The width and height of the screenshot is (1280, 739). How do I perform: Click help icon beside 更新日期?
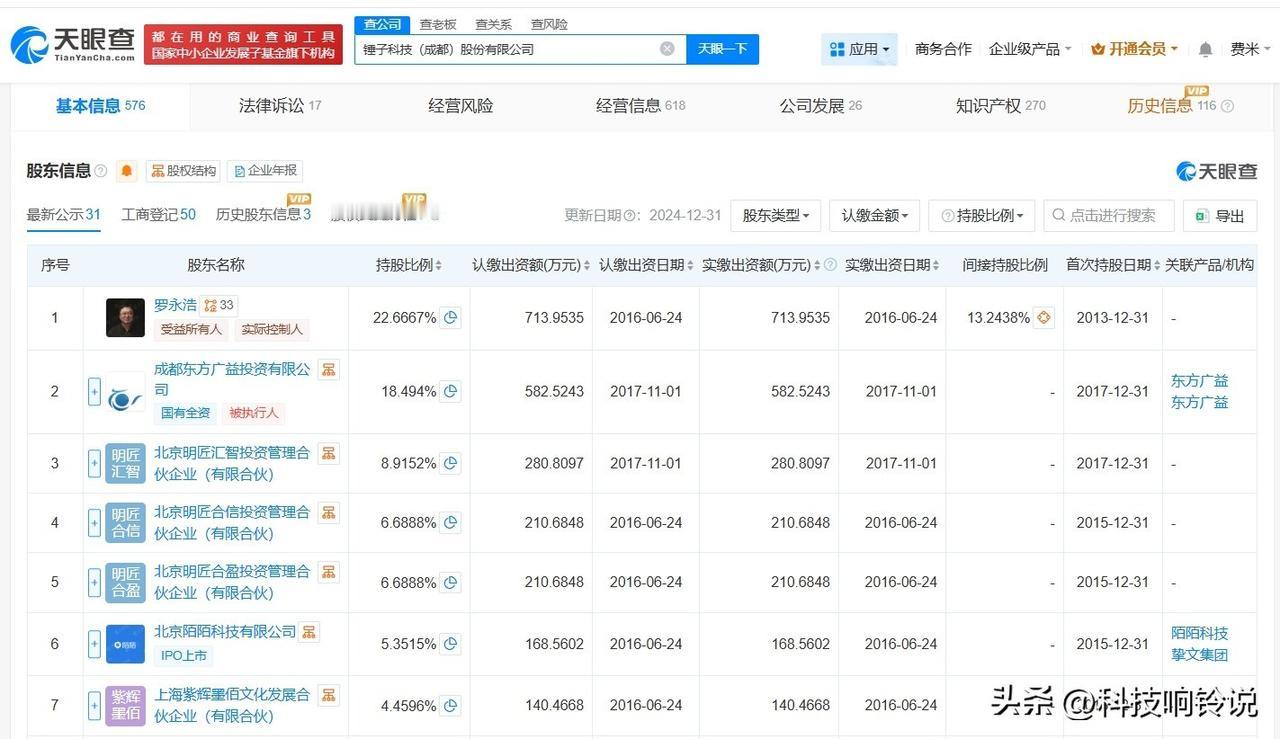[630, 216]
